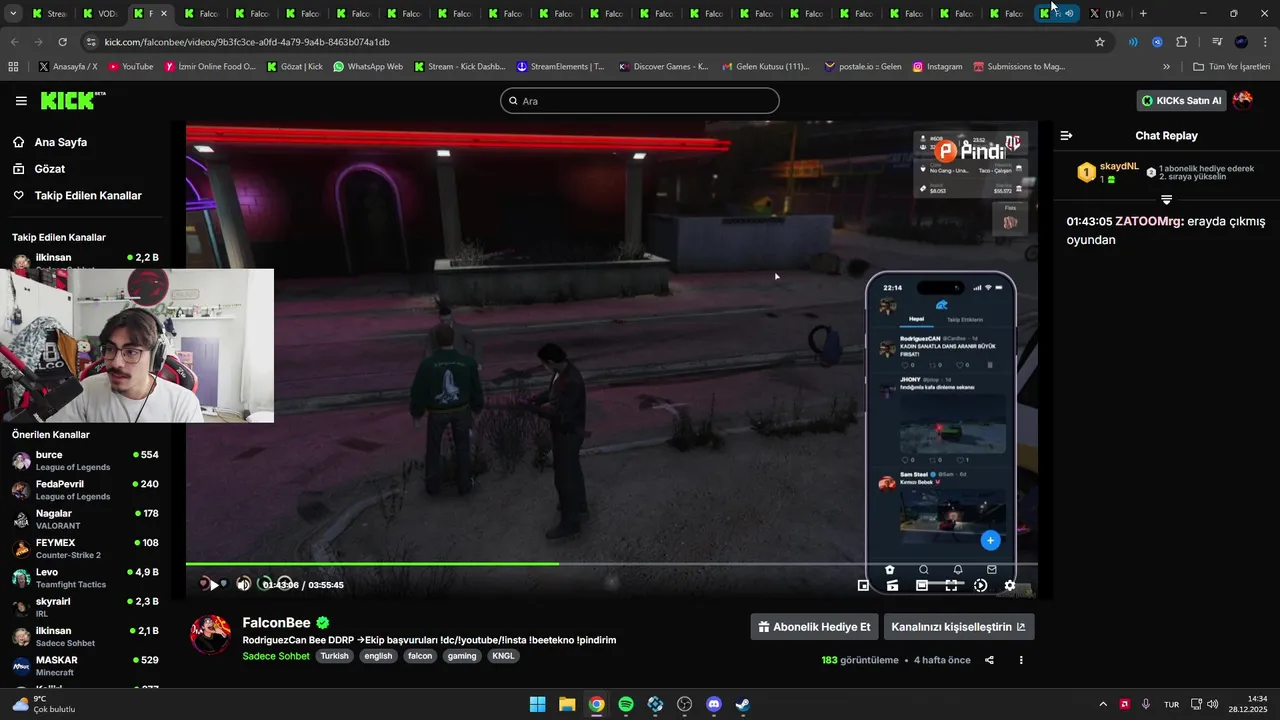This screenshot has width=1280, height=720.
Task: Play the video
Action: point(213,585)
